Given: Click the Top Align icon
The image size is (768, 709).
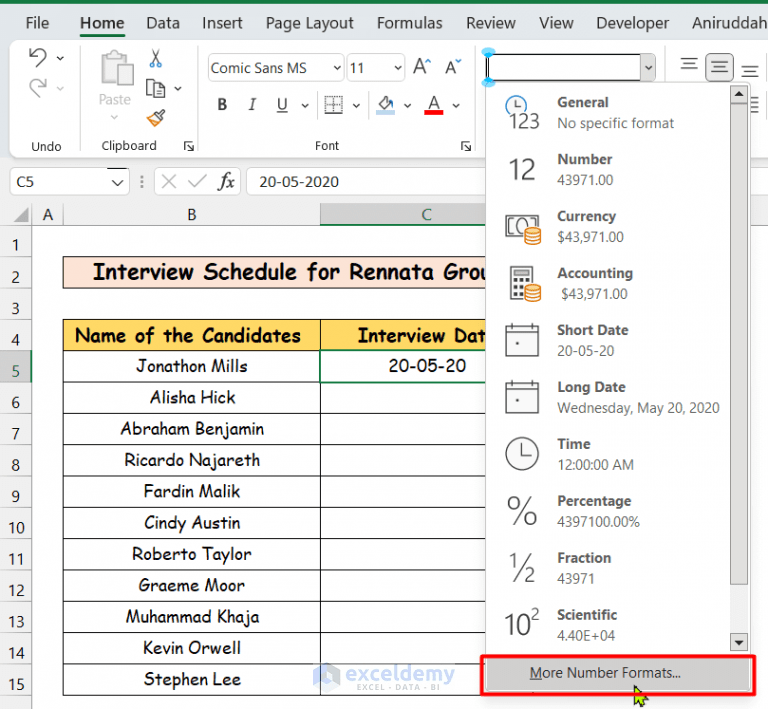Looking at the screenshot, I should (x=689, y=64).
